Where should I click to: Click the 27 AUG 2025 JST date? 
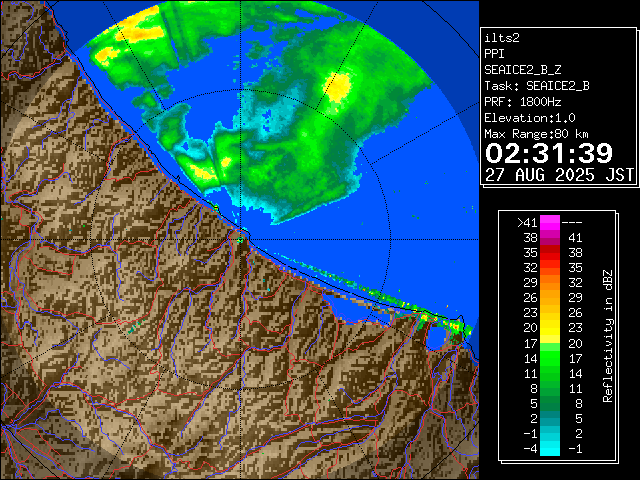point(559,174)
